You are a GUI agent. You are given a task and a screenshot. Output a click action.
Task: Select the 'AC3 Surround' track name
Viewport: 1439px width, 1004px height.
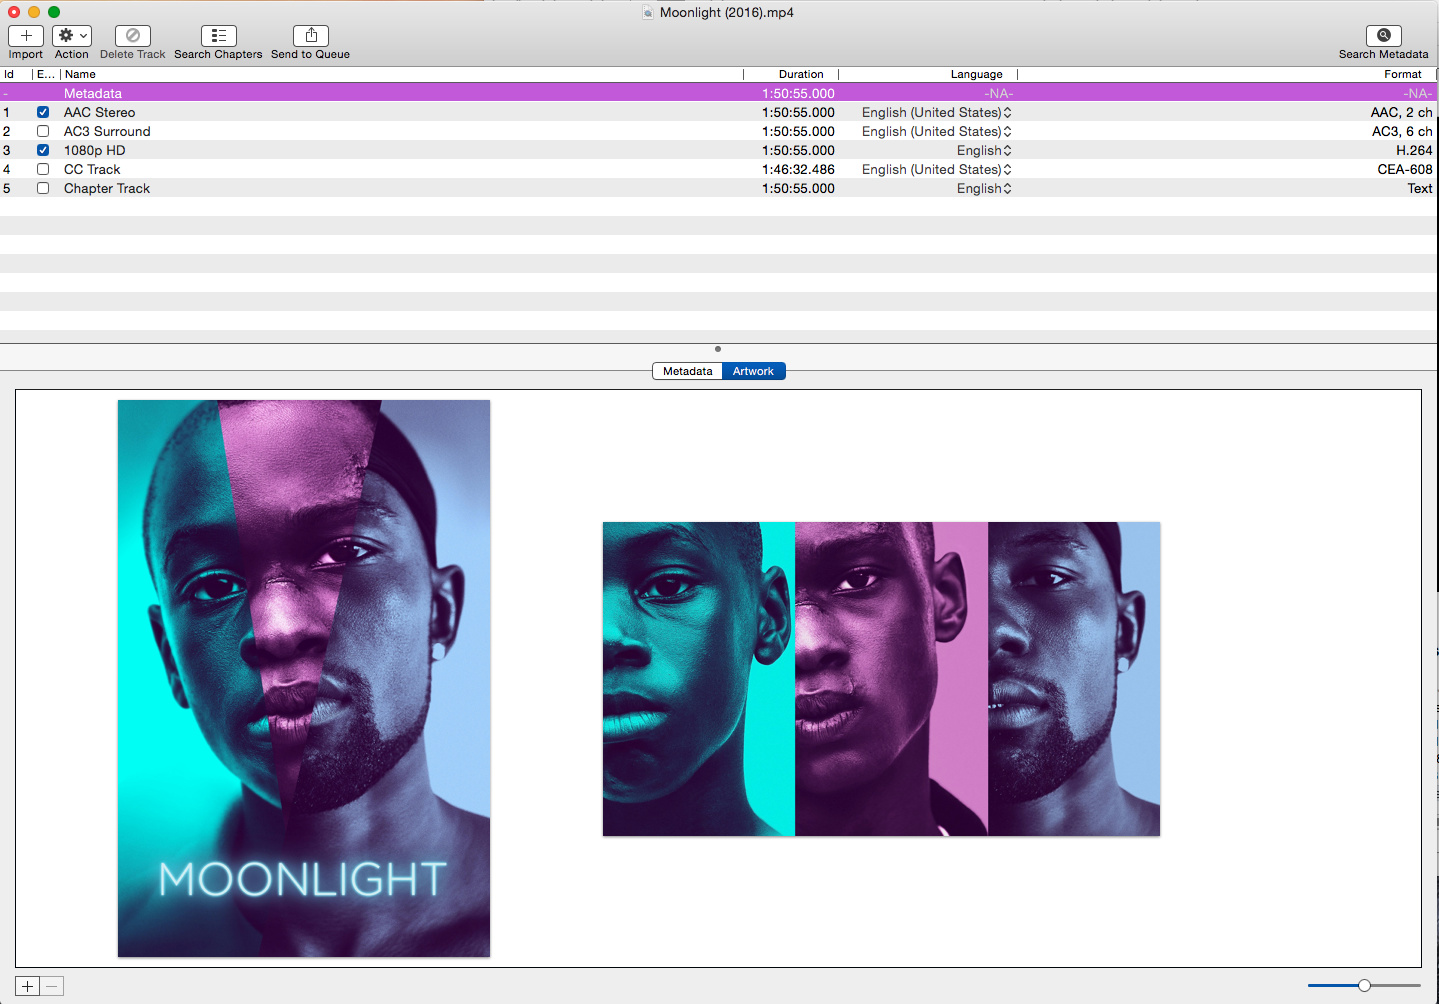tap(107, 132)
